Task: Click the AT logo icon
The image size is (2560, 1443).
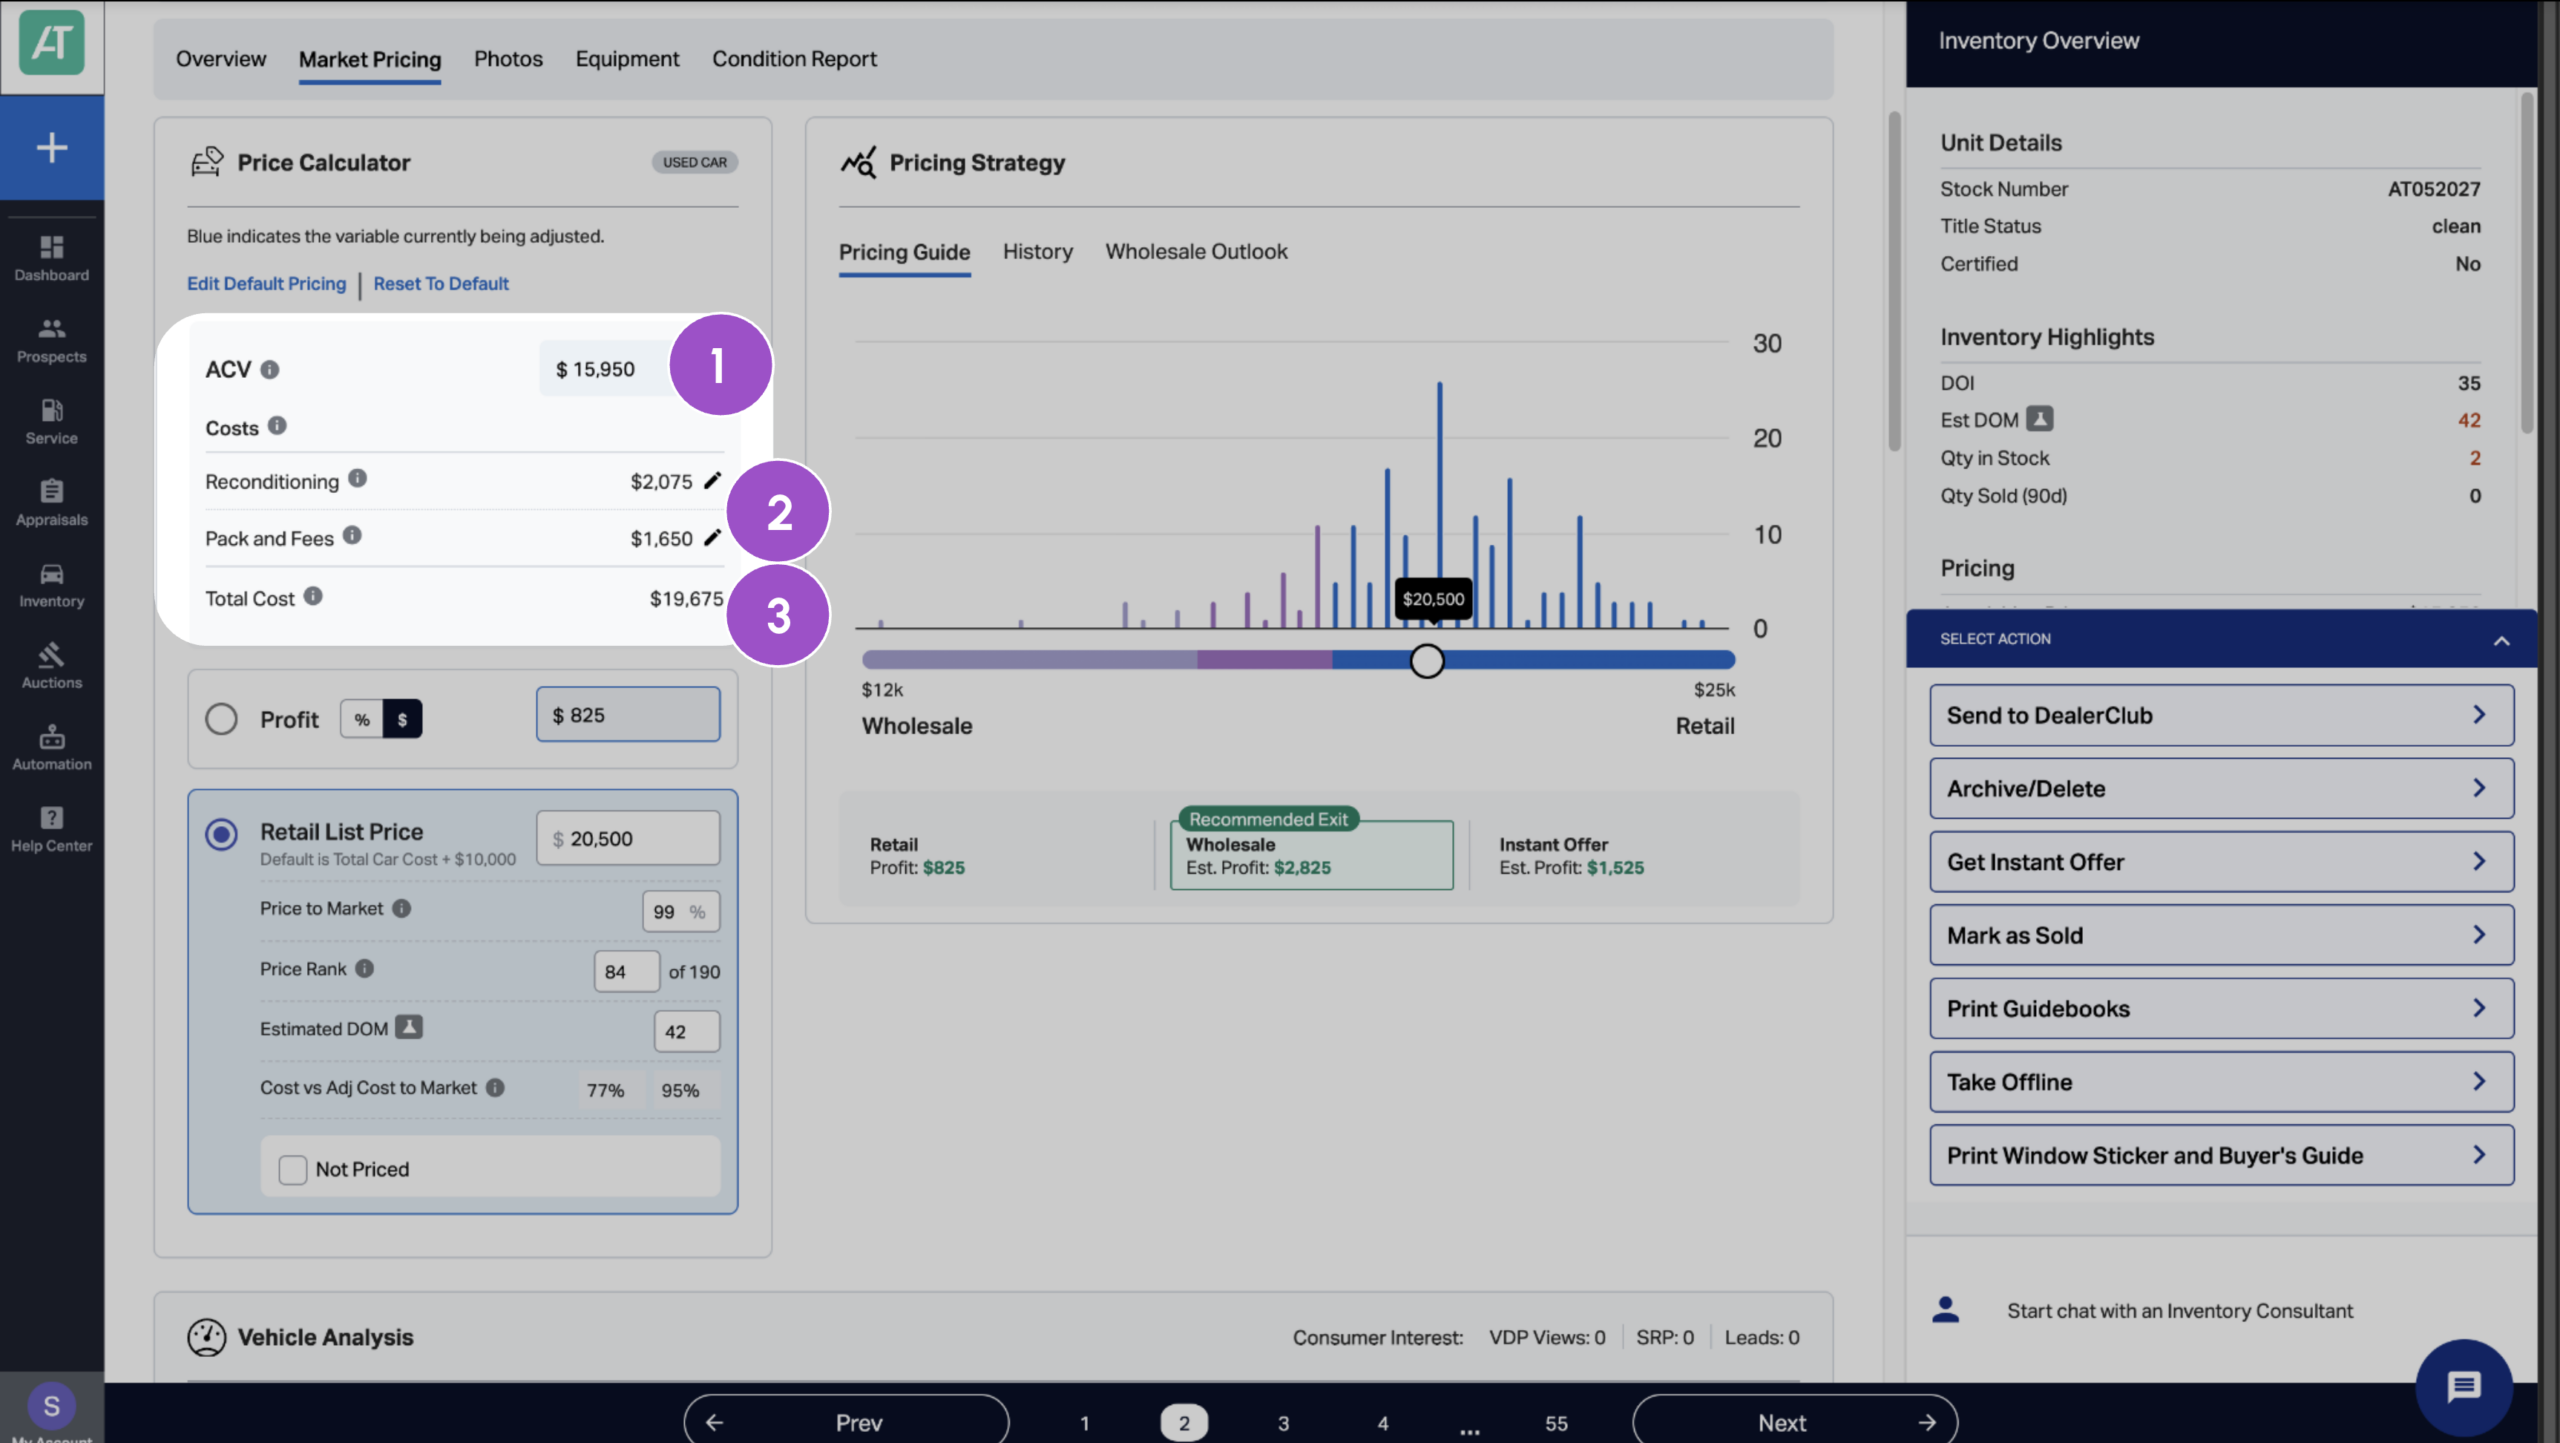Action: (52, 43)
